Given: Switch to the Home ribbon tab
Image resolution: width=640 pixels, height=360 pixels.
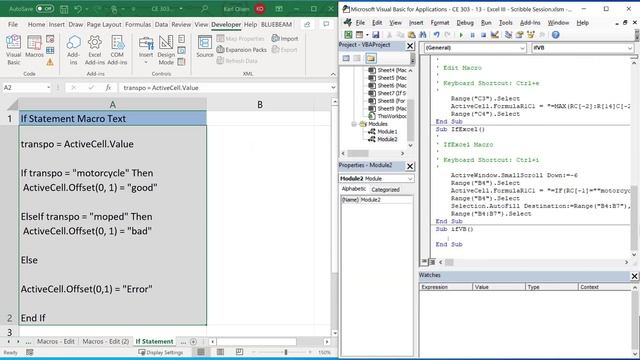Looking at the screenshot, I should click(36, 24).
